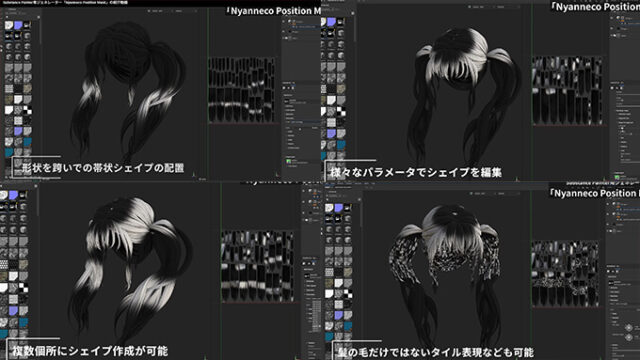This screenshot has width=640, height=360.
Task: Click green generator icon in シェイプを編集 properties
Action: pyautogui.click(x=617, y=177)
